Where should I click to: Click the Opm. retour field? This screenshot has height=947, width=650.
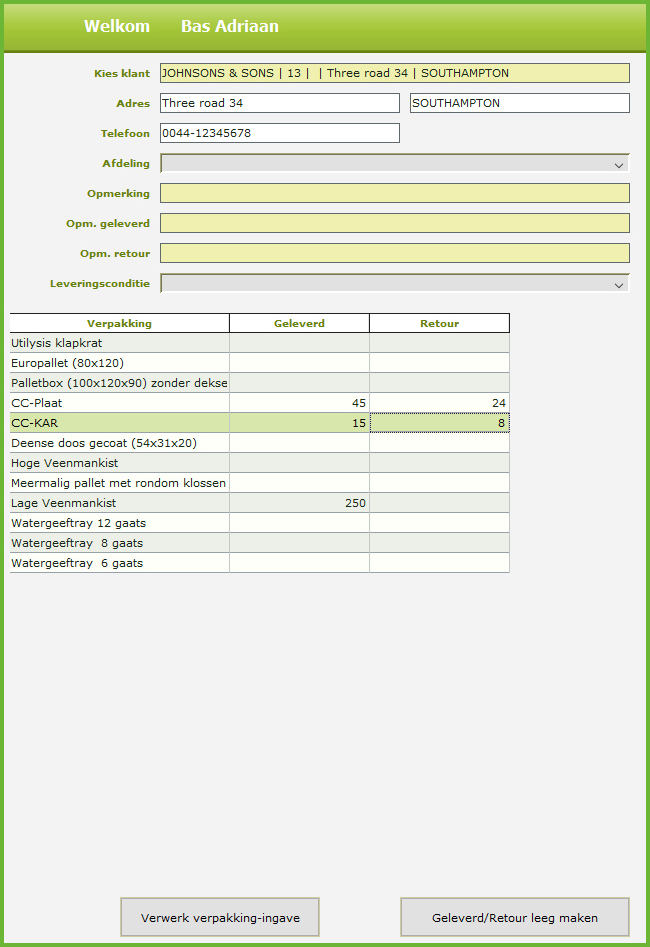point(394,253)
